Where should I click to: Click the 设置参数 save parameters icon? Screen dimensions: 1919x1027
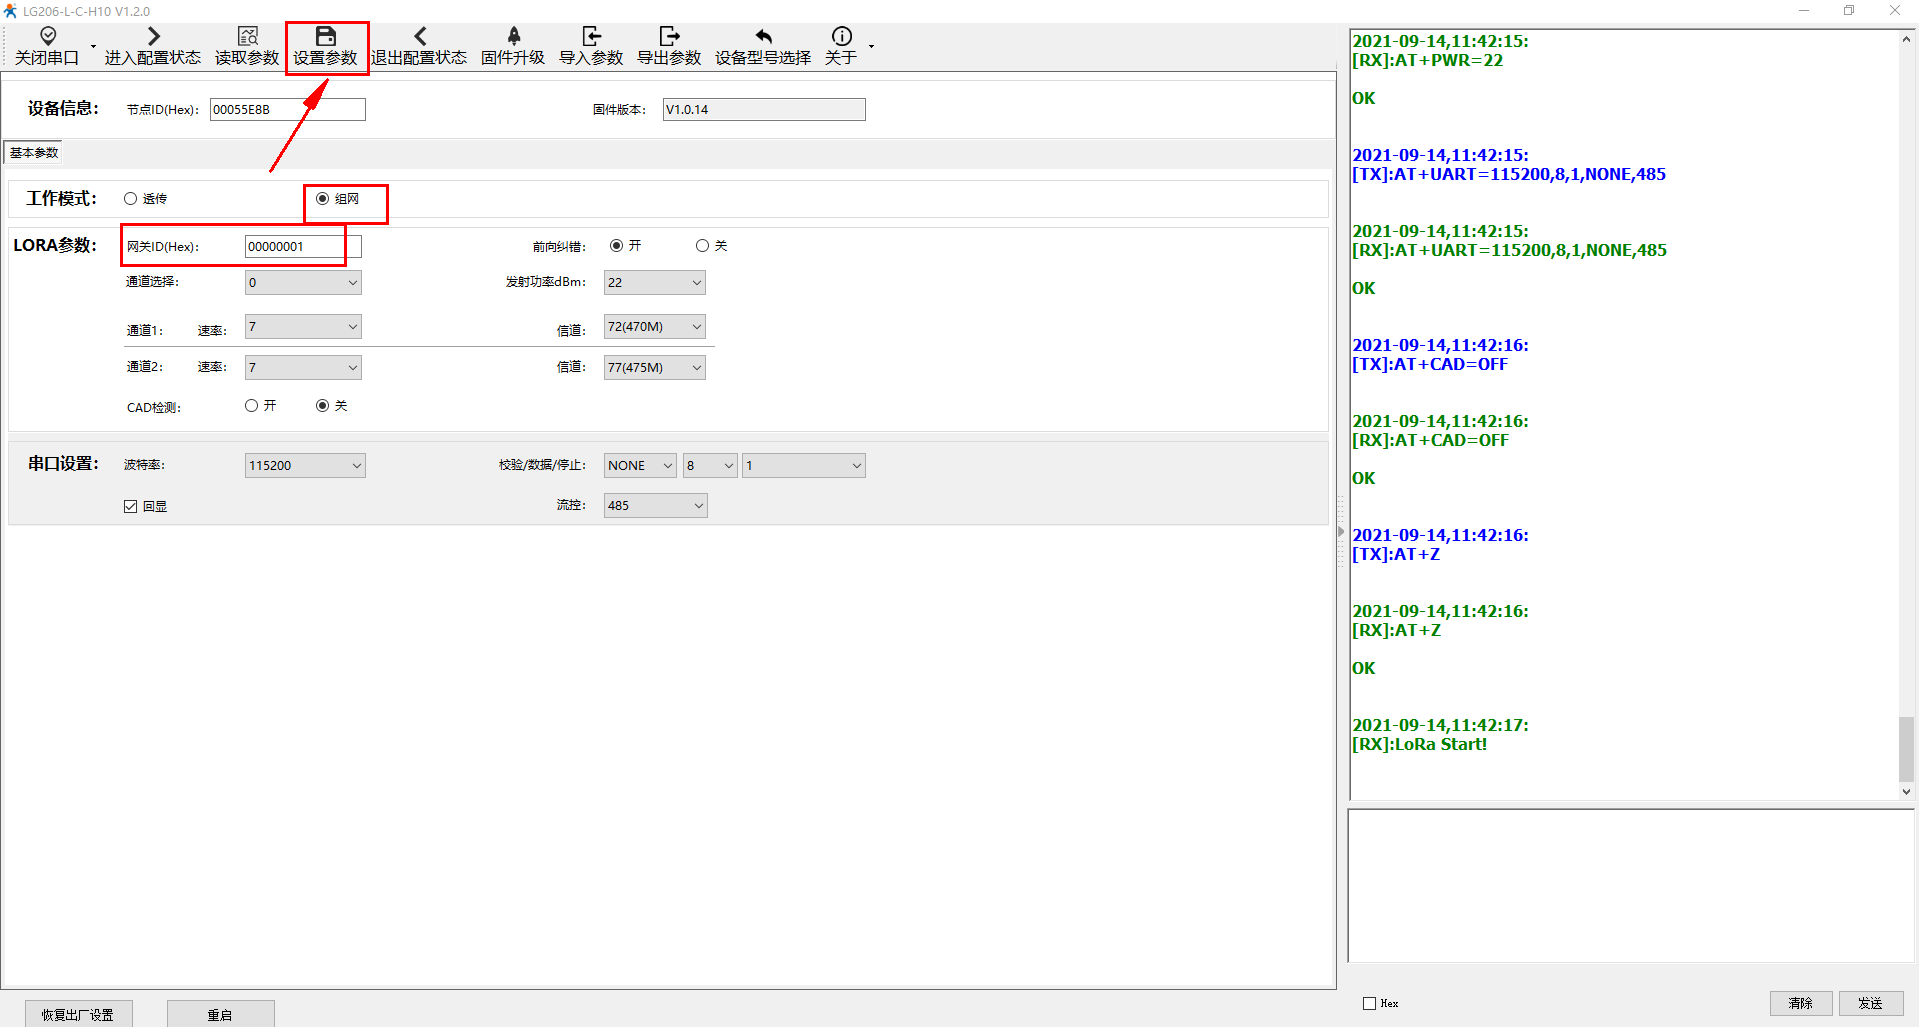tap(325, 37)
